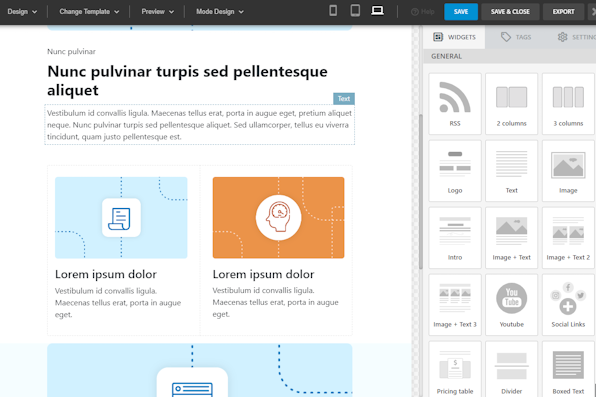Select the Vestibulum paragraph text block
596x397 pixels.
click(x=200, y=125)
